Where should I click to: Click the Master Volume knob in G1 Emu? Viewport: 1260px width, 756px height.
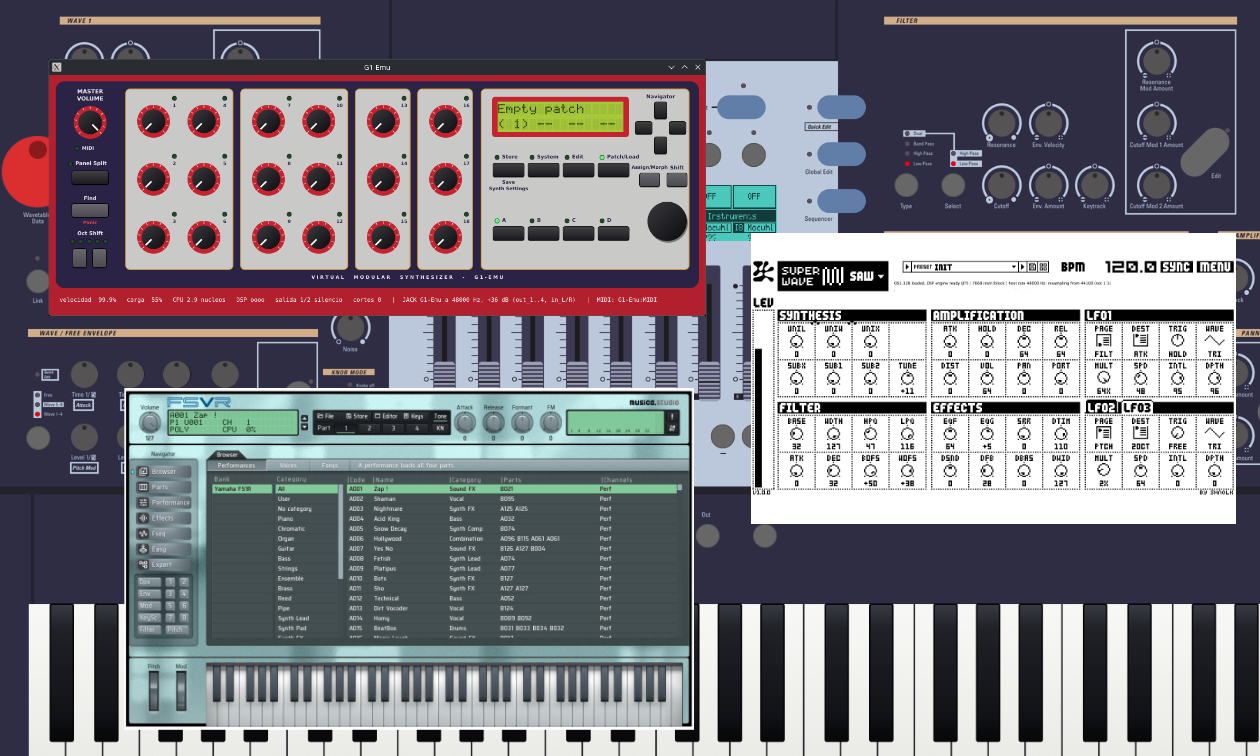click(x=90, y=123)
